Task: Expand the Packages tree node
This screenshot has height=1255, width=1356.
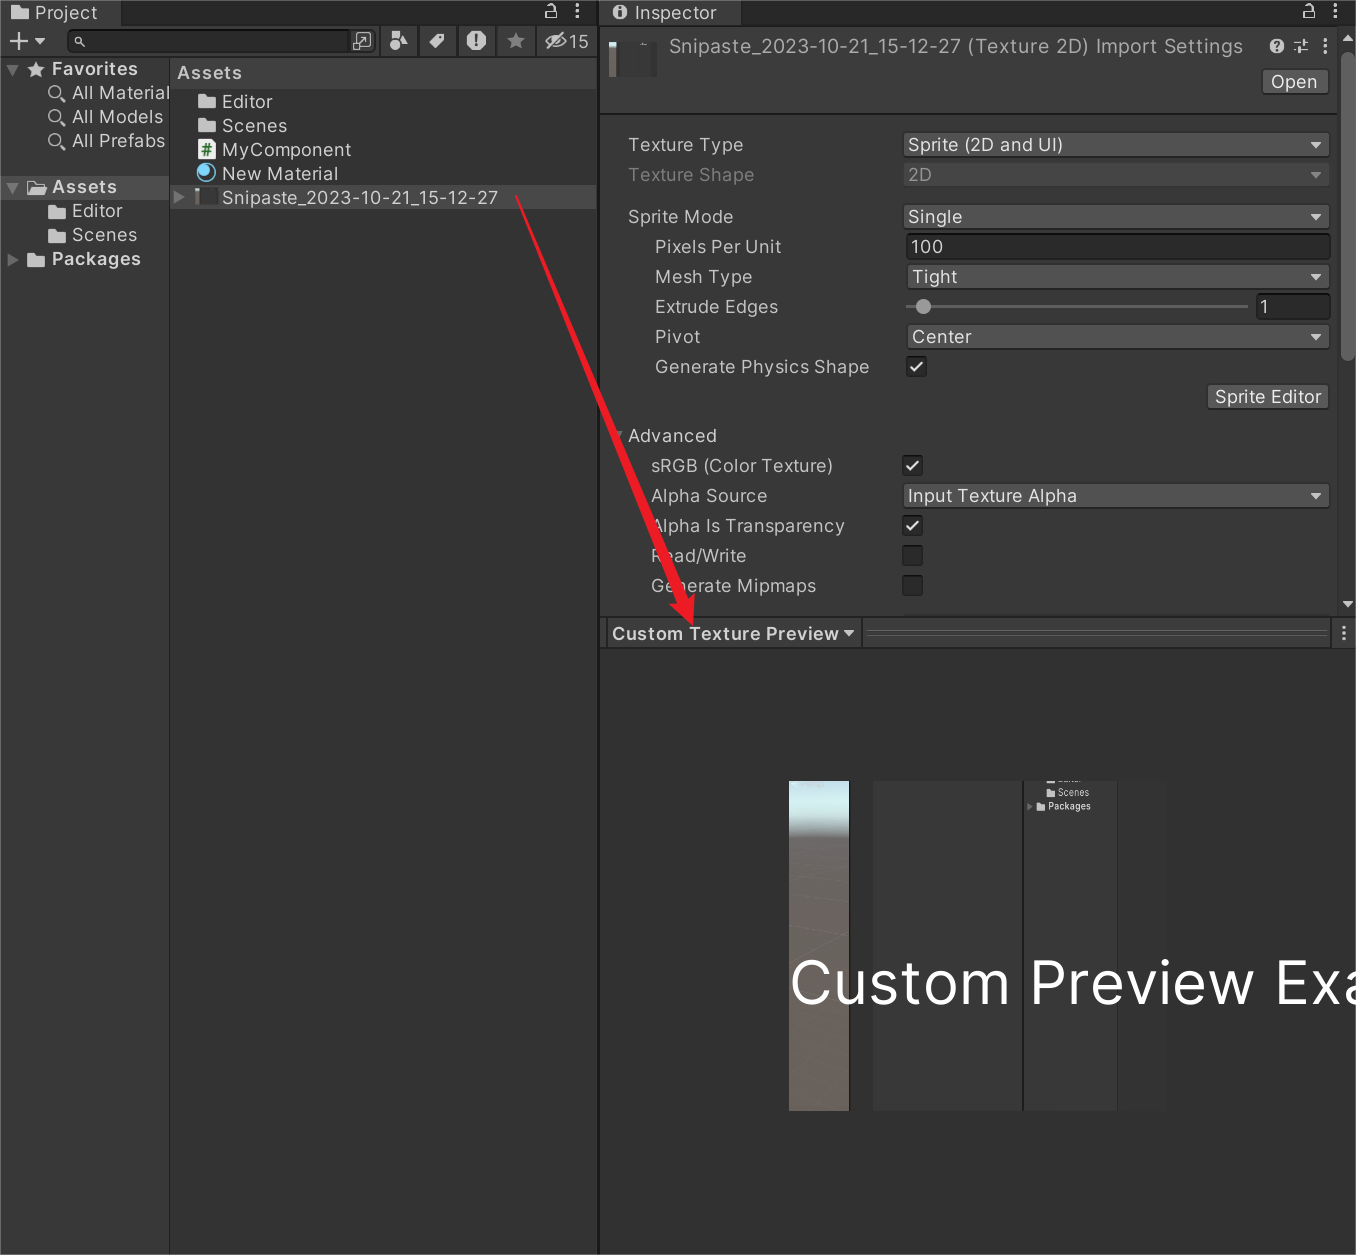Action: (13, 260)
